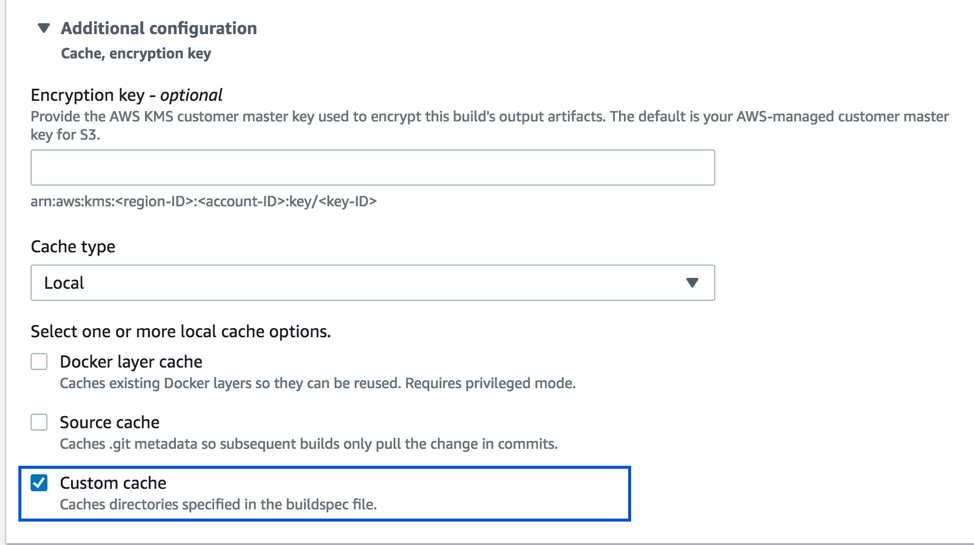This screenshot has height=545, width=974.
Task: Click the .git metadata cache description
Action: (x=309, y=444)
